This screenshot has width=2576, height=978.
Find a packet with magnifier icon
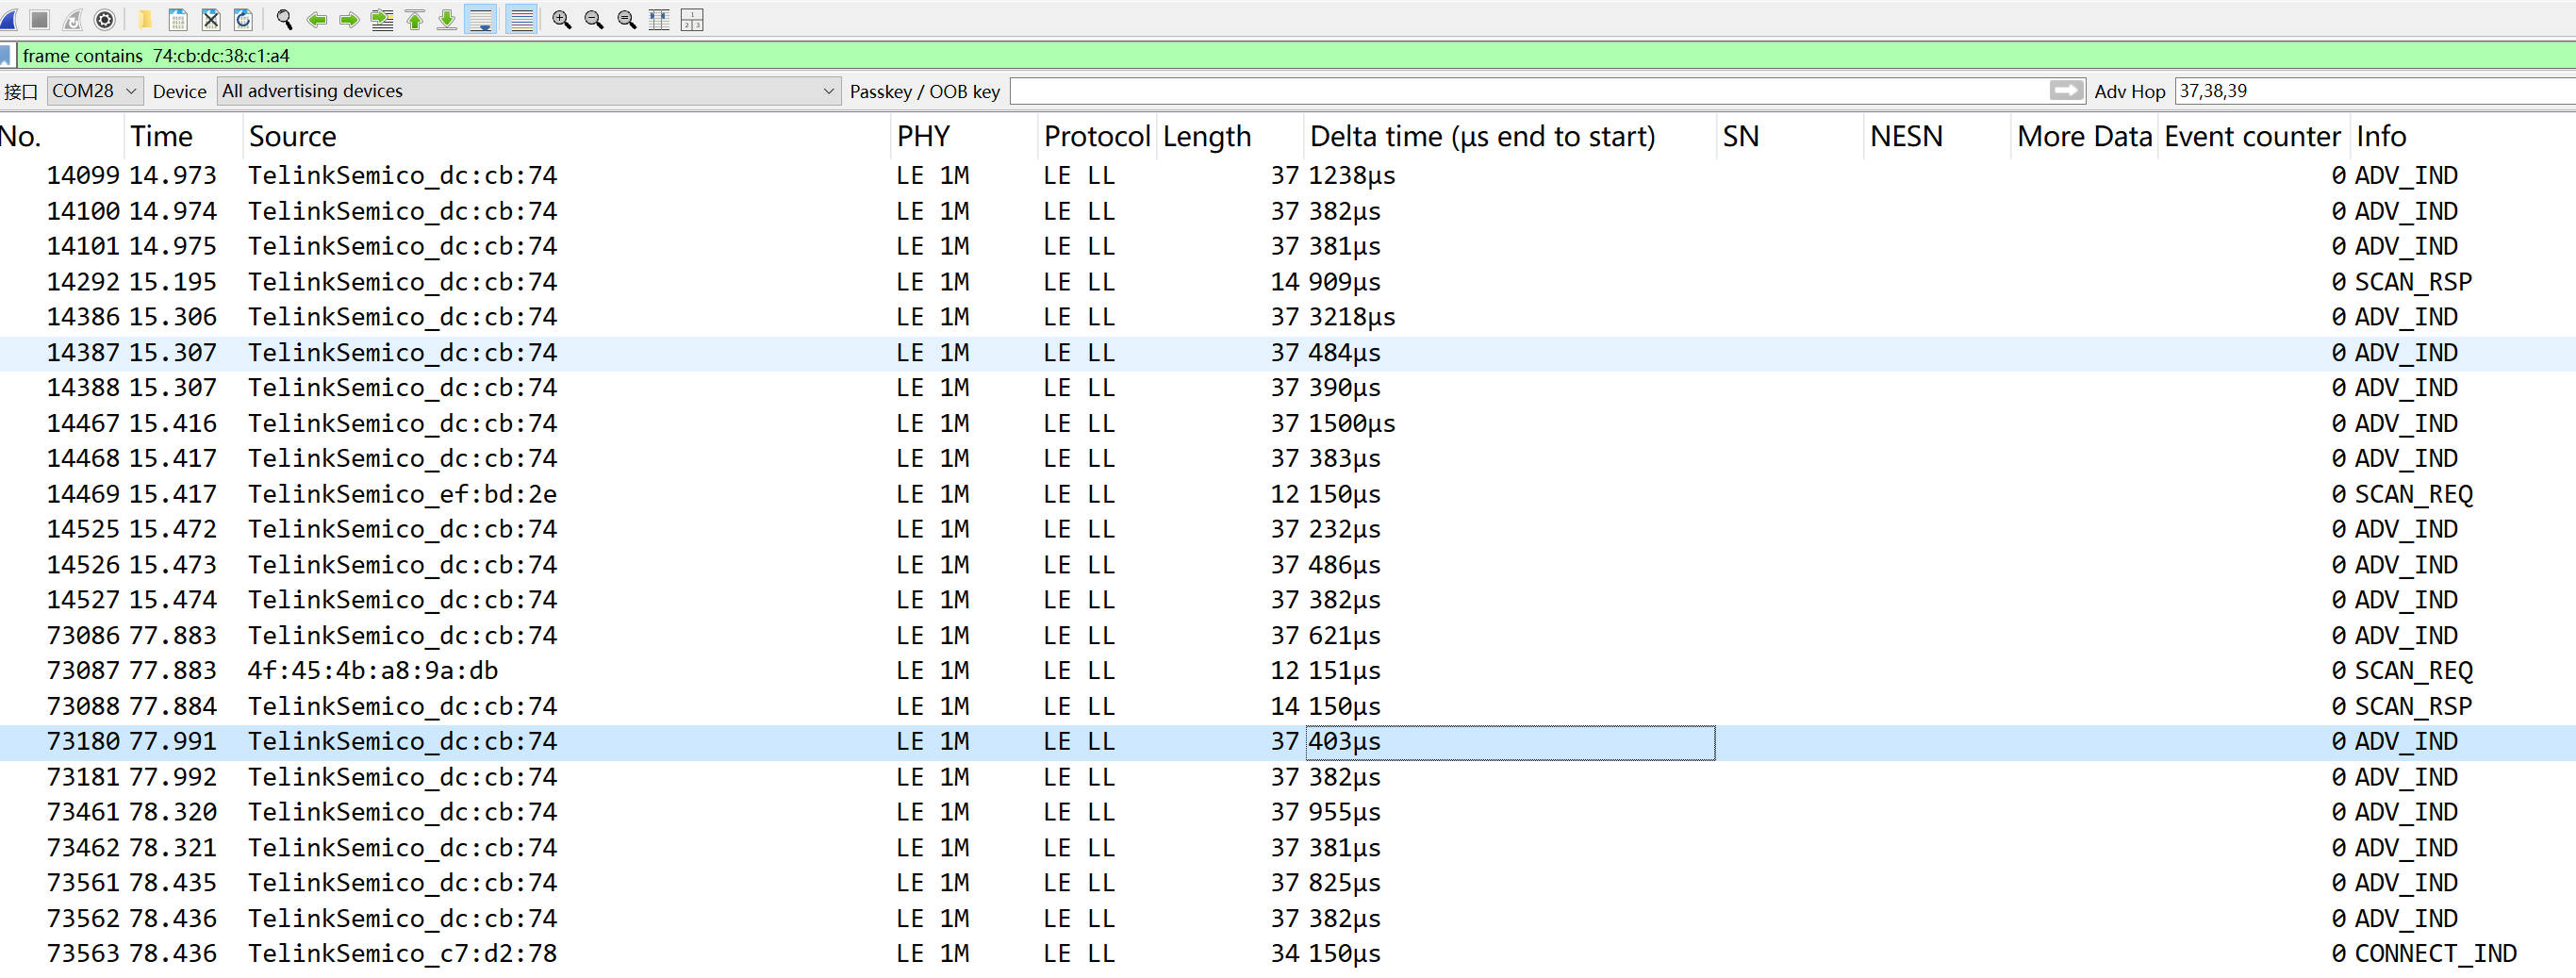point(284,19)
